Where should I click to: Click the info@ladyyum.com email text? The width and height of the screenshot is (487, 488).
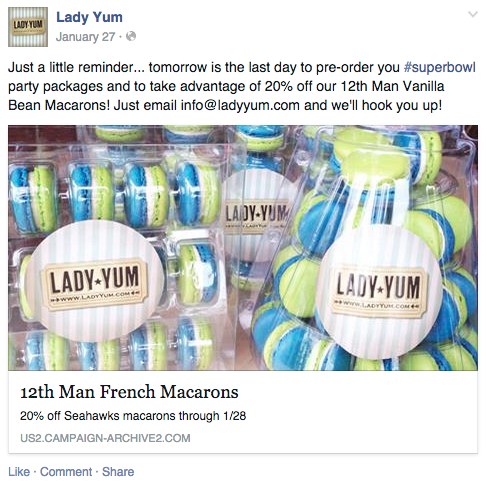pyautogui.click(x=240, y=105)
